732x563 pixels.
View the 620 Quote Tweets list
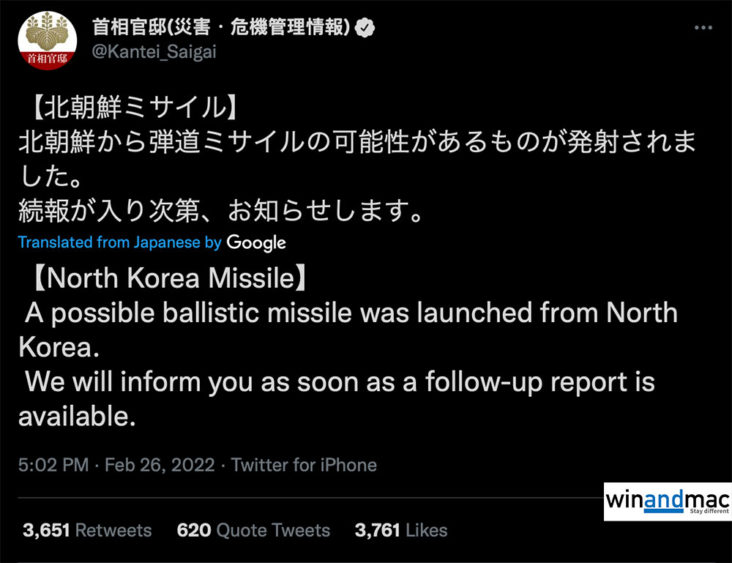point(253,530)
